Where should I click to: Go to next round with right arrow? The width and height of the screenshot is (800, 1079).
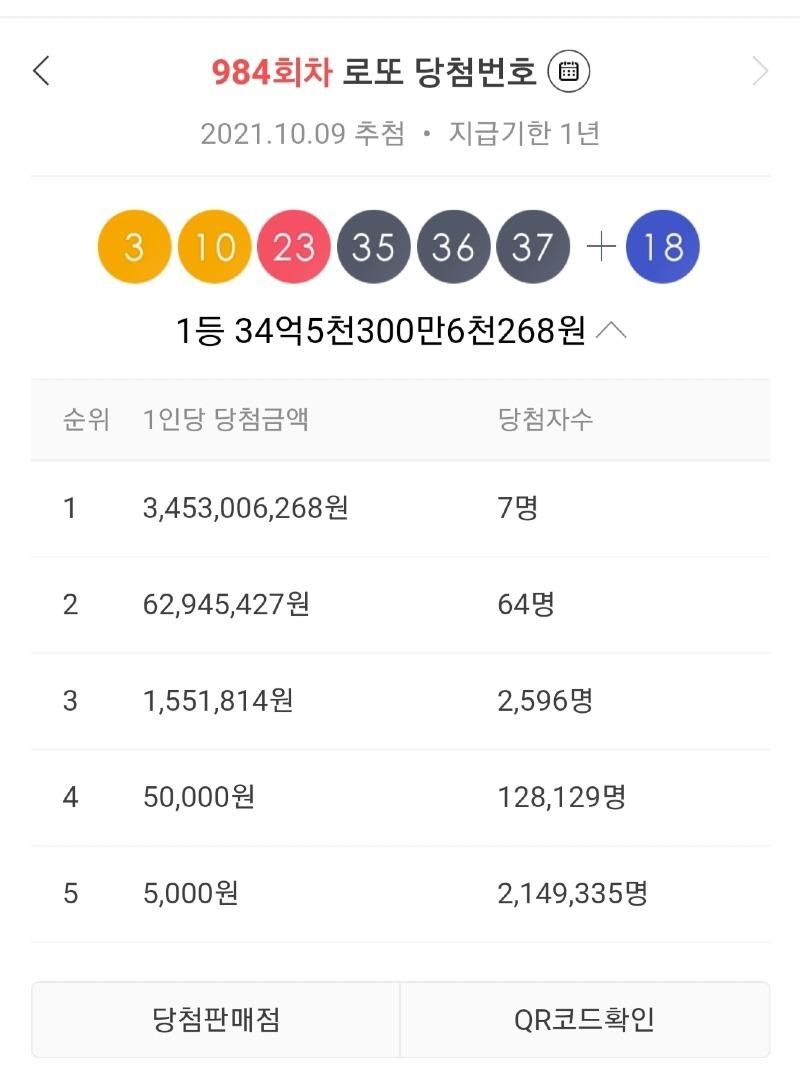point(759,71)
